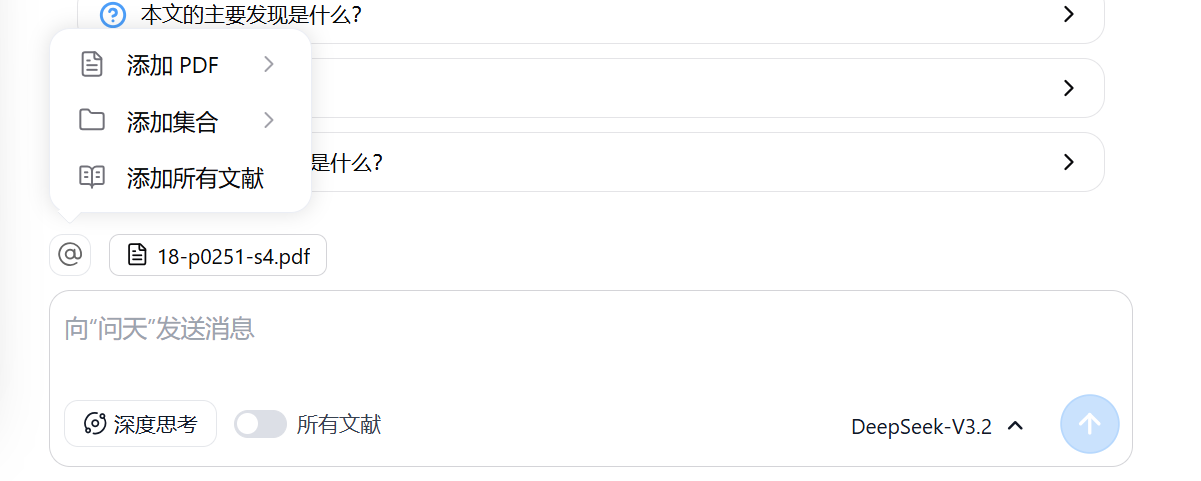
Task: Click the open book icon beside 添加所有文献
Action: click(92, 178)
